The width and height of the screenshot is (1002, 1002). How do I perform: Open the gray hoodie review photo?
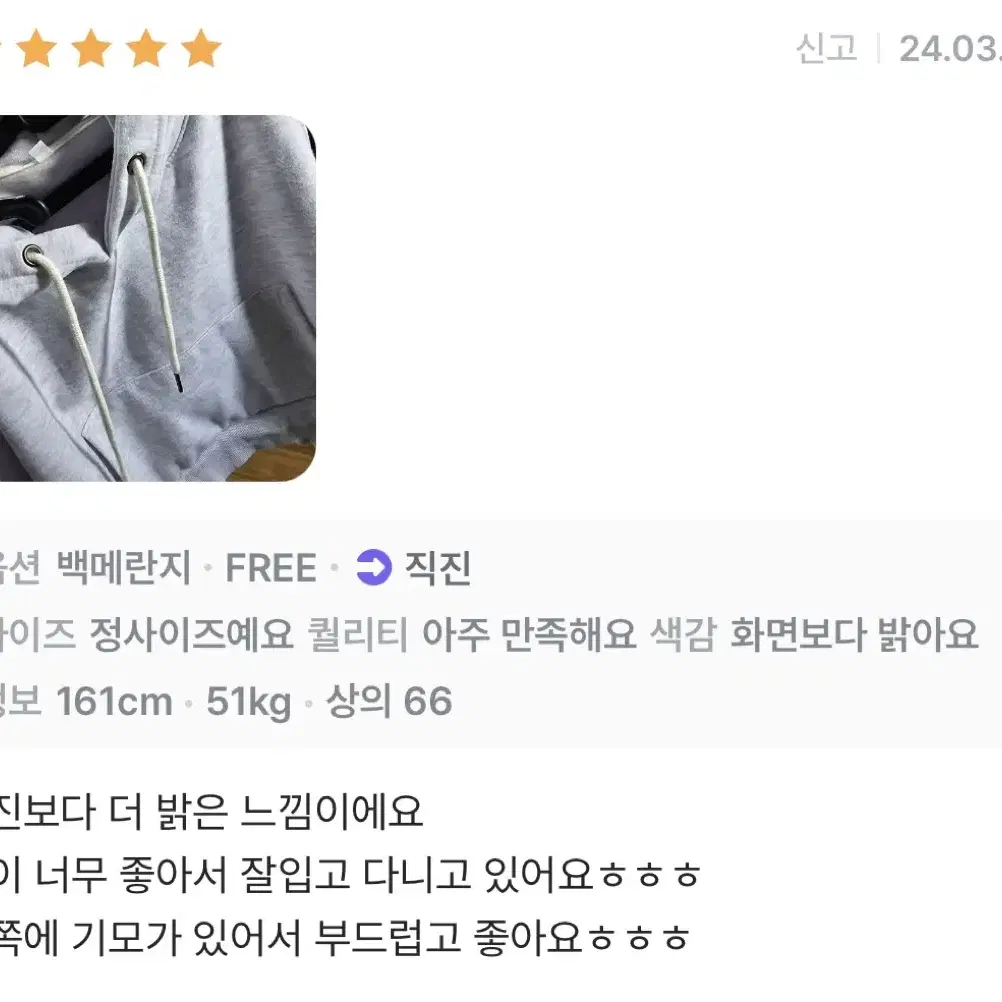click(x=157, y=298)
